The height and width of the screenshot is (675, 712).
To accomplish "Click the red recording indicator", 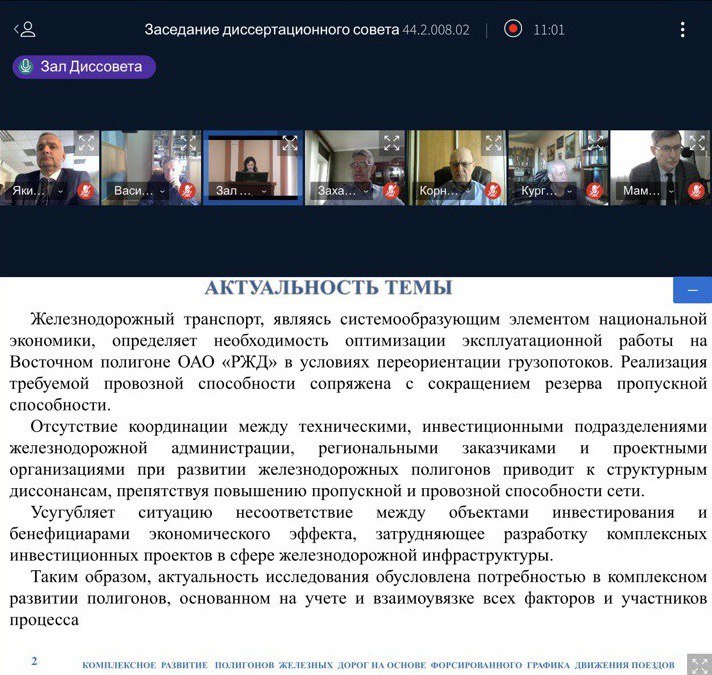I will 513,29.
